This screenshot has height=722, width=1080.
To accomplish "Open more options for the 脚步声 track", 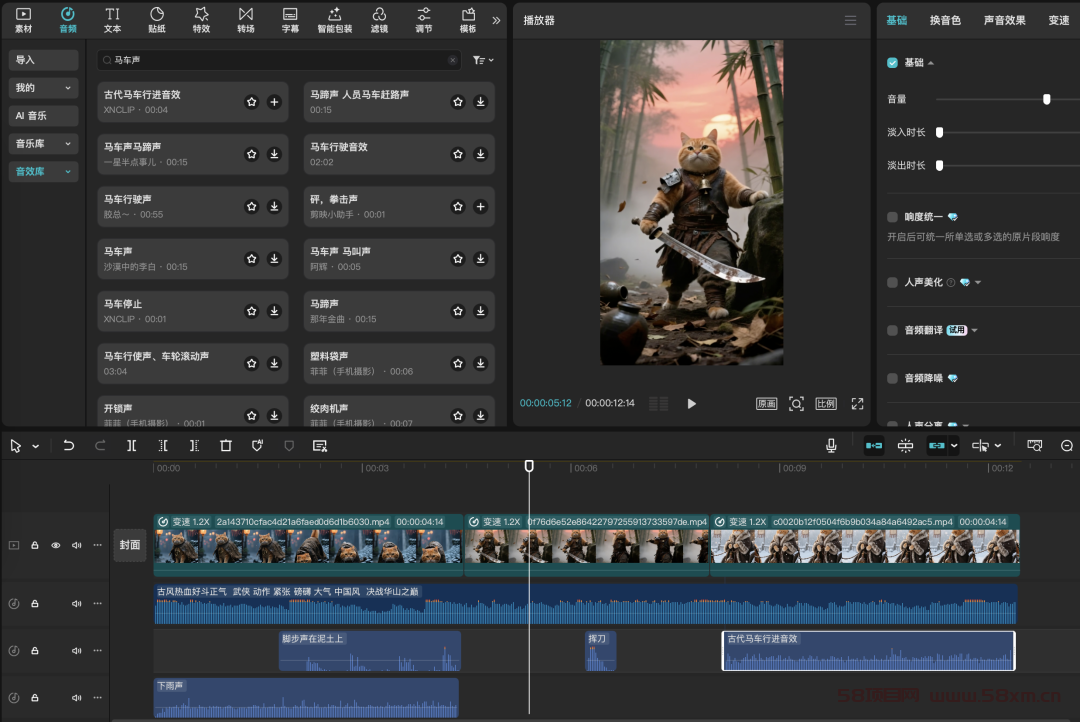I will click(x=98, y=650).
